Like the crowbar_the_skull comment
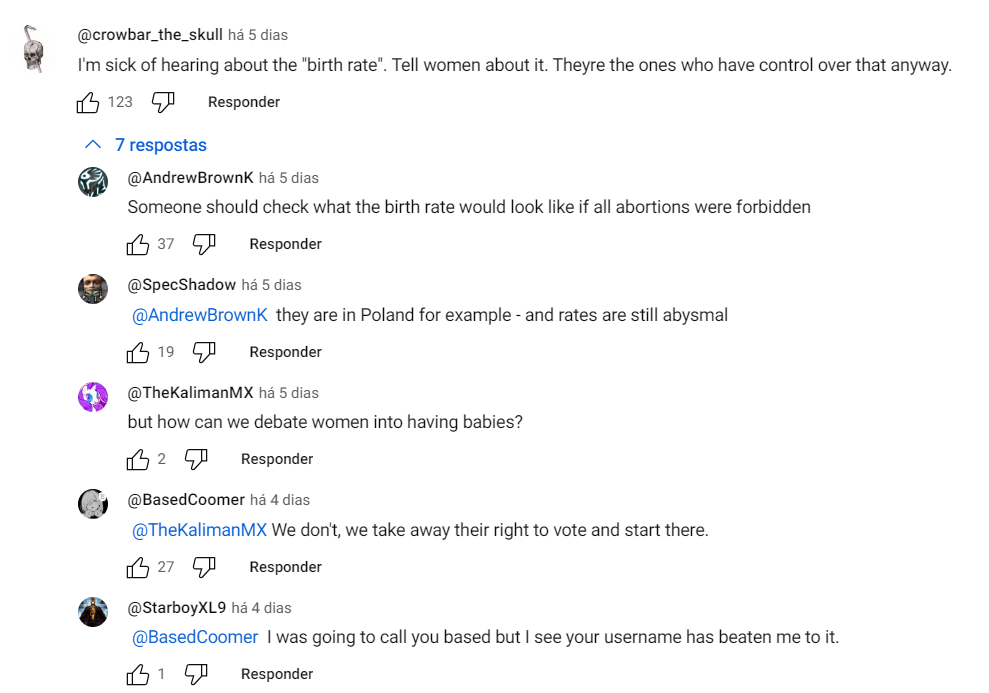This screenshot has height=693, width=989. pos(88,102)
